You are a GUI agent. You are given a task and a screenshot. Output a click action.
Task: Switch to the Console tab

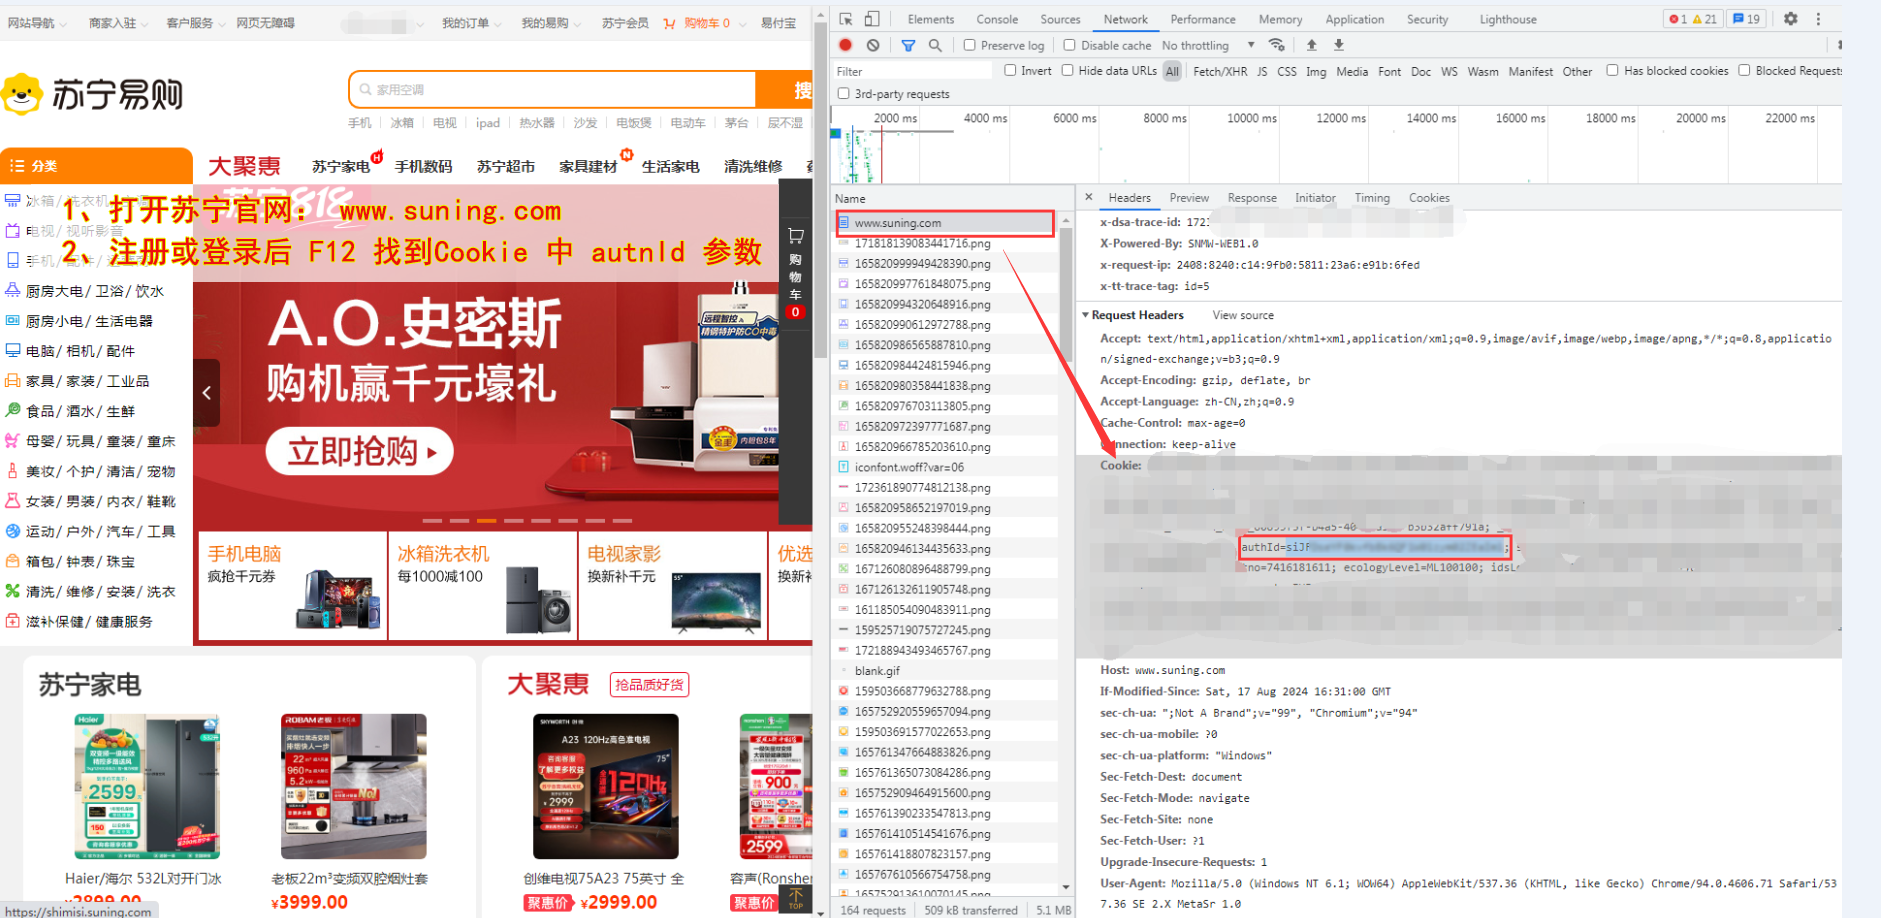click(997, 19)
